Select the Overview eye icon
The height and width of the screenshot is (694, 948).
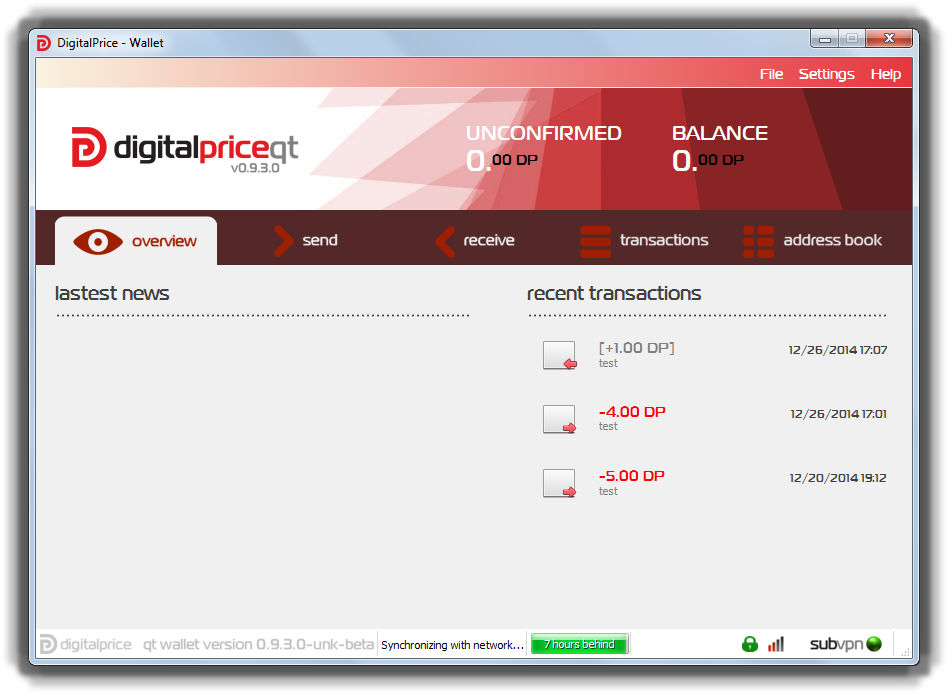(x=96, y=240)
